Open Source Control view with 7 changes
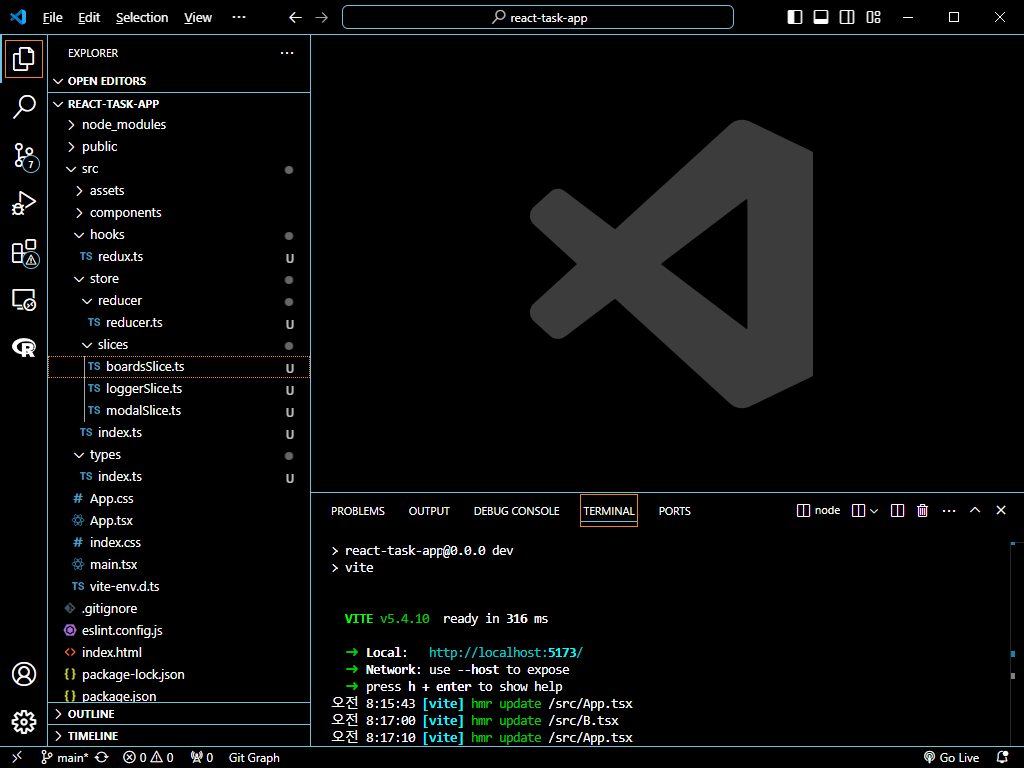This screenshot has width=1024, height=768. point(24,155)
